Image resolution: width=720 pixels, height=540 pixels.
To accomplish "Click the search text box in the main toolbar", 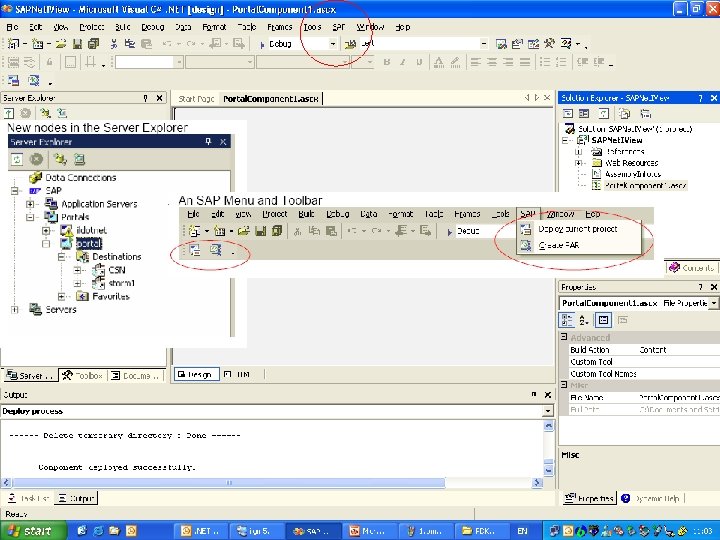I will pos(419,44).
